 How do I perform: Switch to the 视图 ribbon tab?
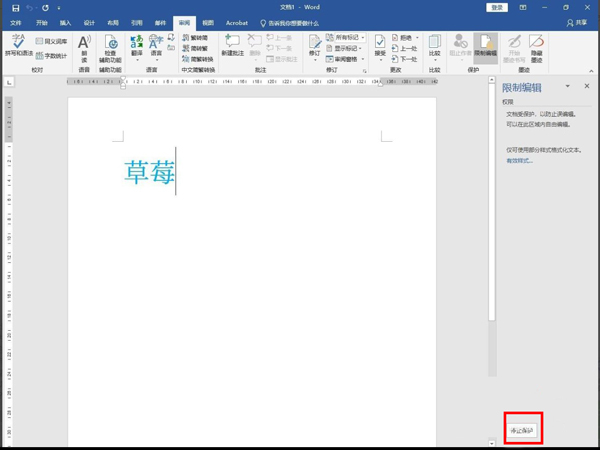click(x=208, y=22)
